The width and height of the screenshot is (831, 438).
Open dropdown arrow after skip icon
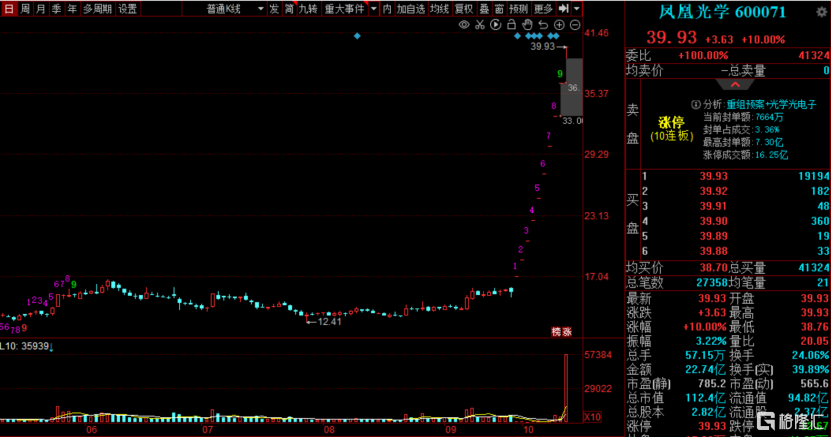(577, 8)
